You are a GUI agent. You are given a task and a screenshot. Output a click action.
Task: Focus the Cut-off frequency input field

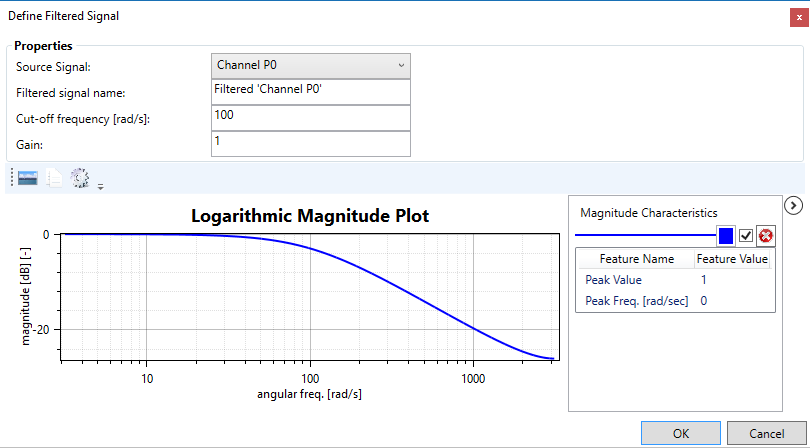click(x=311, y=118)
